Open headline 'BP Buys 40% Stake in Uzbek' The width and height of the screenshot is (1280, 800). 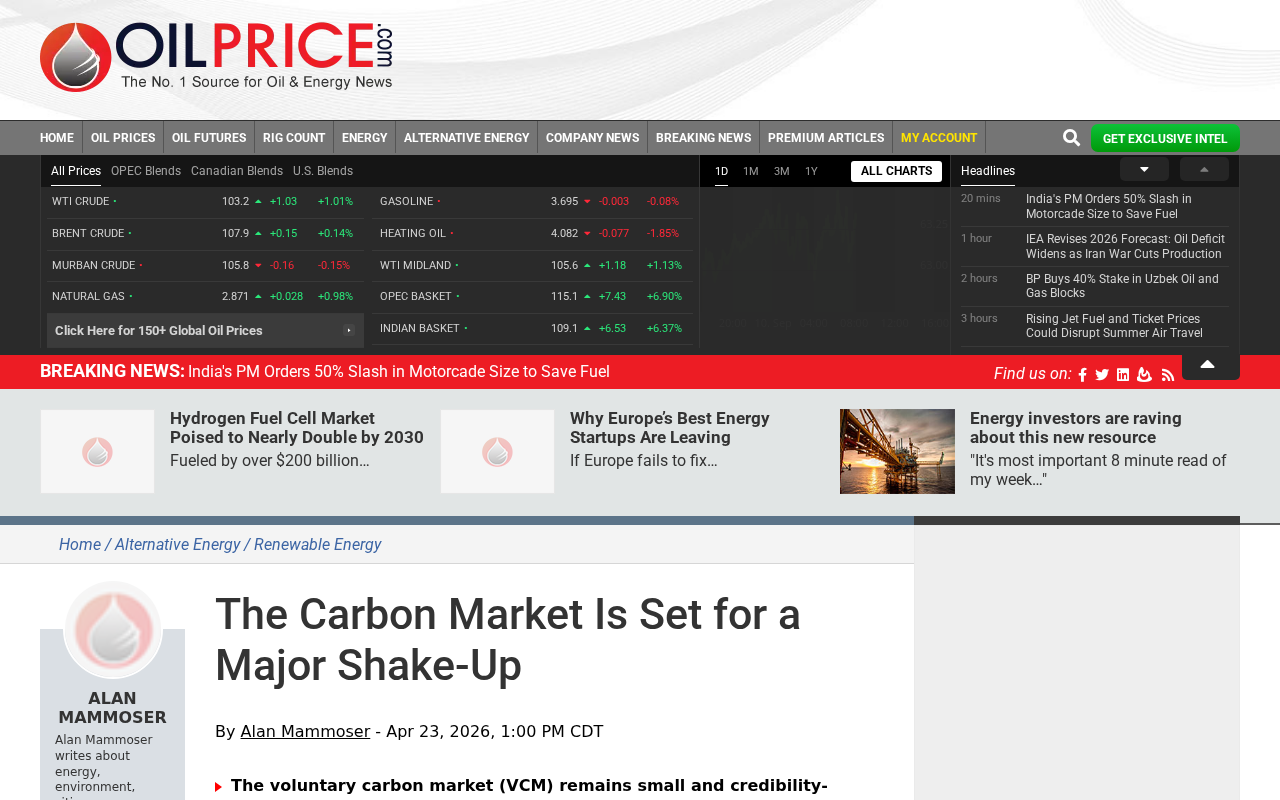click(x=1122, y=286)
